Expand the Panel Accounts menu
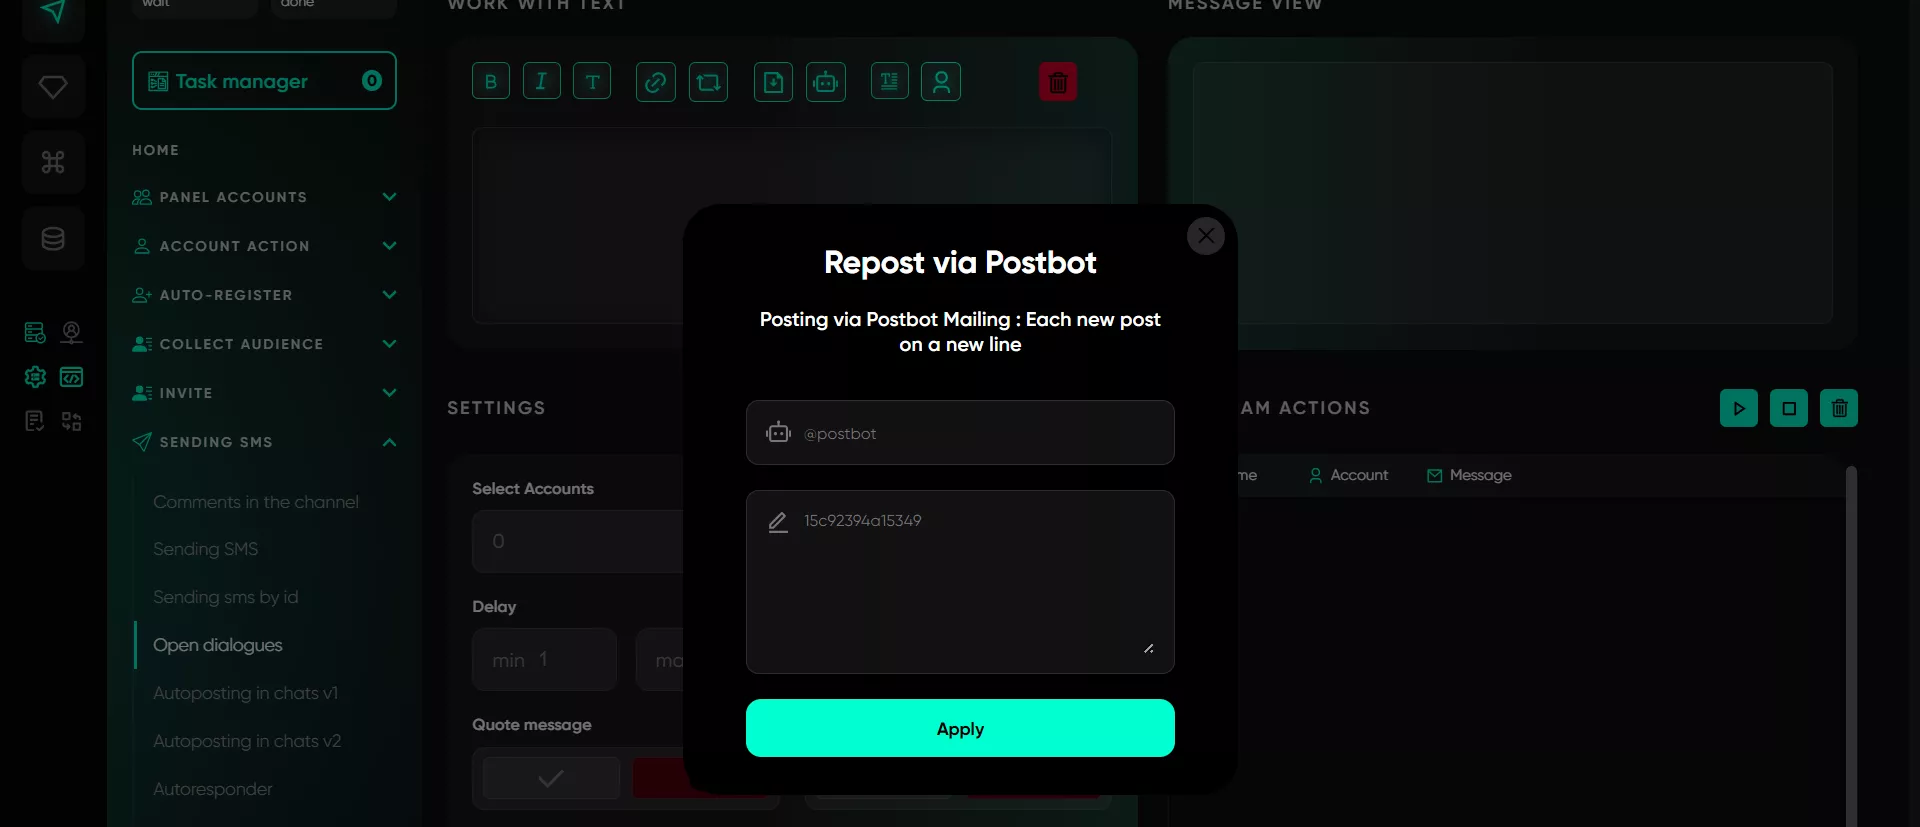1920x827 pixels. tap(264, 197)
